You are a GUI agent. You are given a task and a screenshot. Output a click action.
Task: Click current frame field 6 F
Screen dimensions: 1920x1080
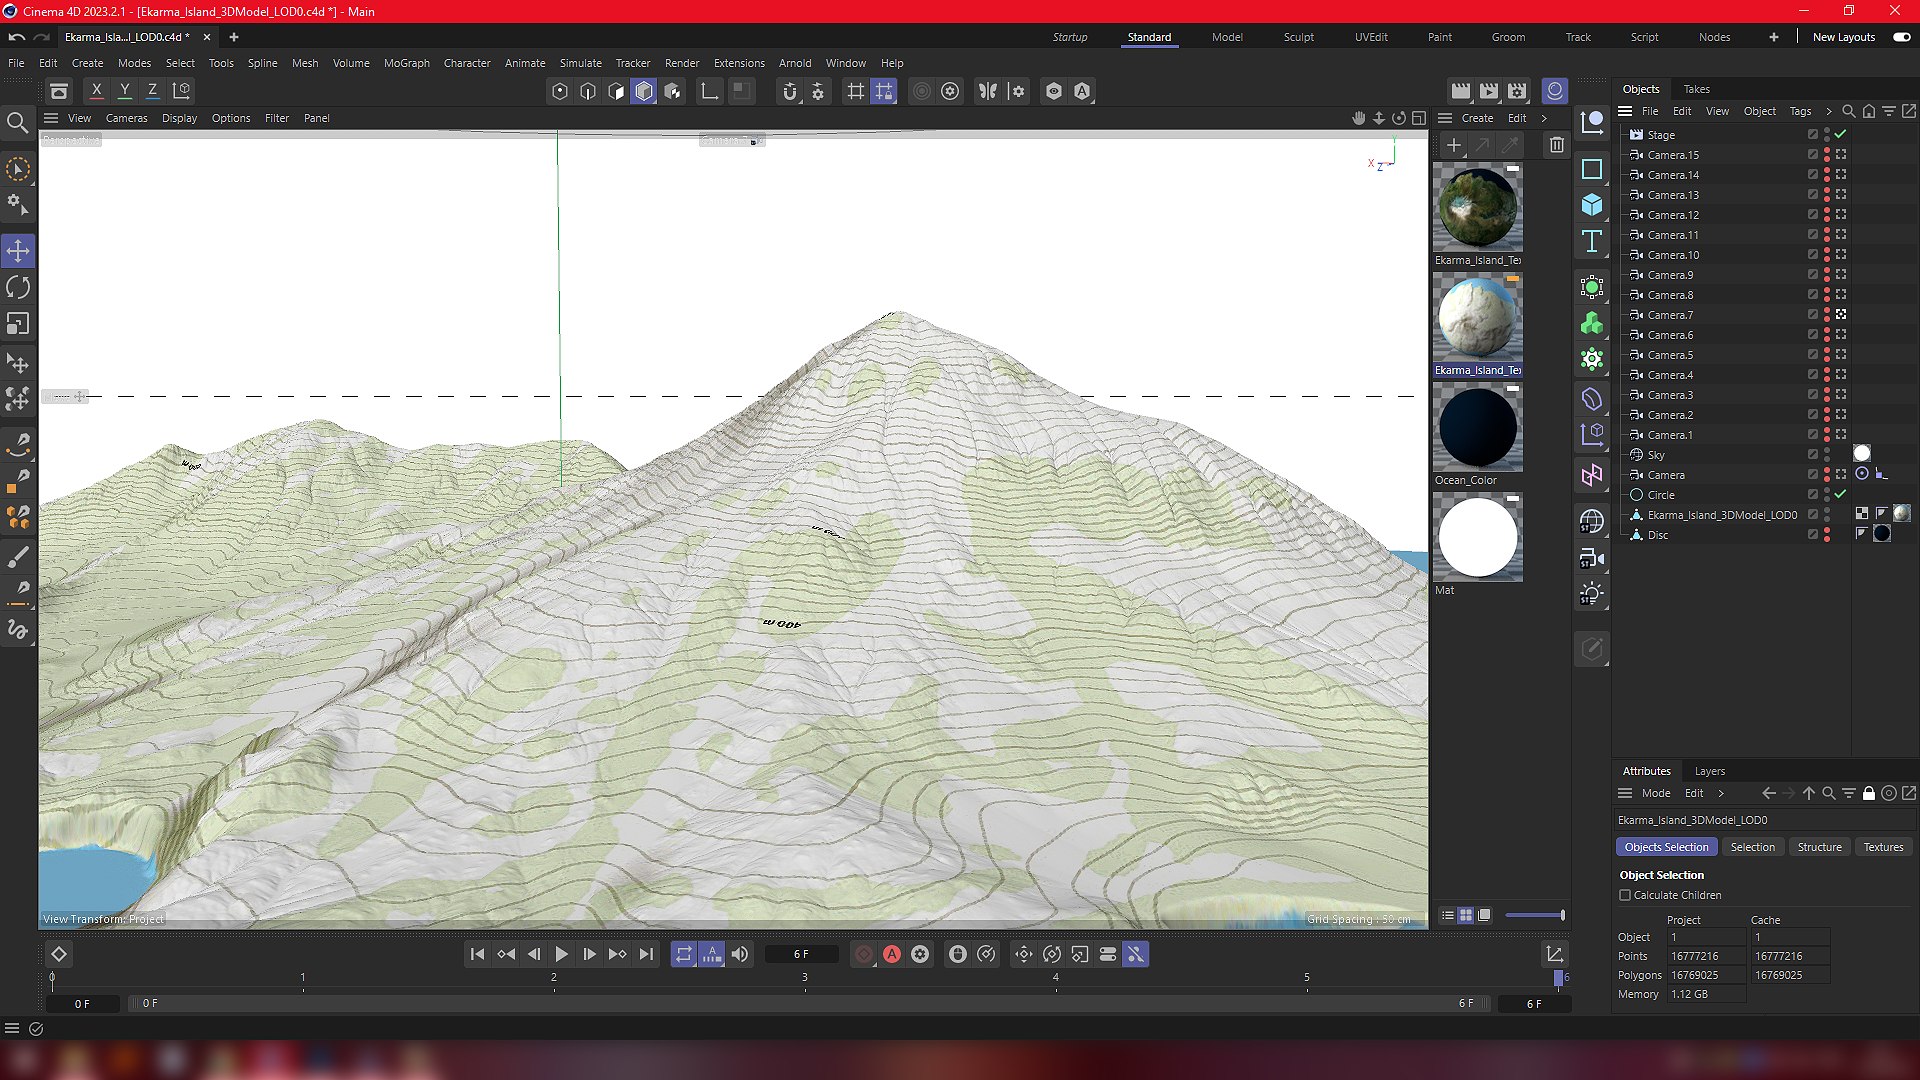pos(801,954)
